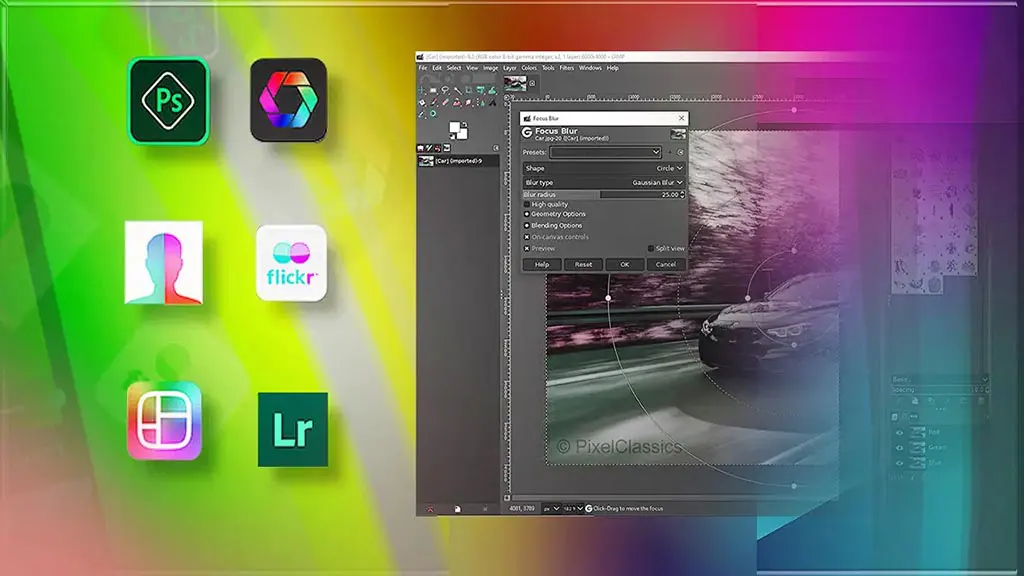Click the Flickr app icon
Screen dimensions: 1024x576
pyautogui.click(x=291, y=263)
